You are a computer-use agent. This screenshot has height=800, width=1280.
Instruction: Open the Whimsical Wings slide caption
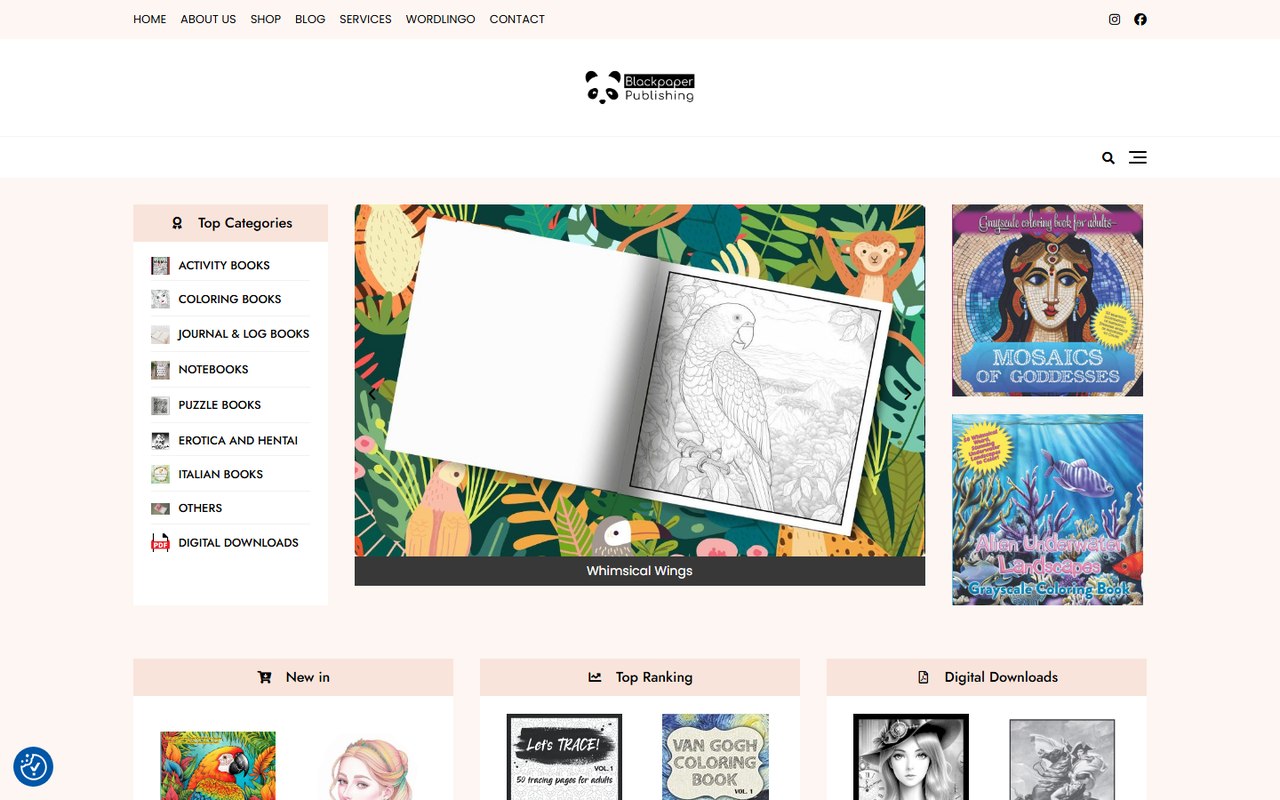pyautogui.click(x=639, y=571)
